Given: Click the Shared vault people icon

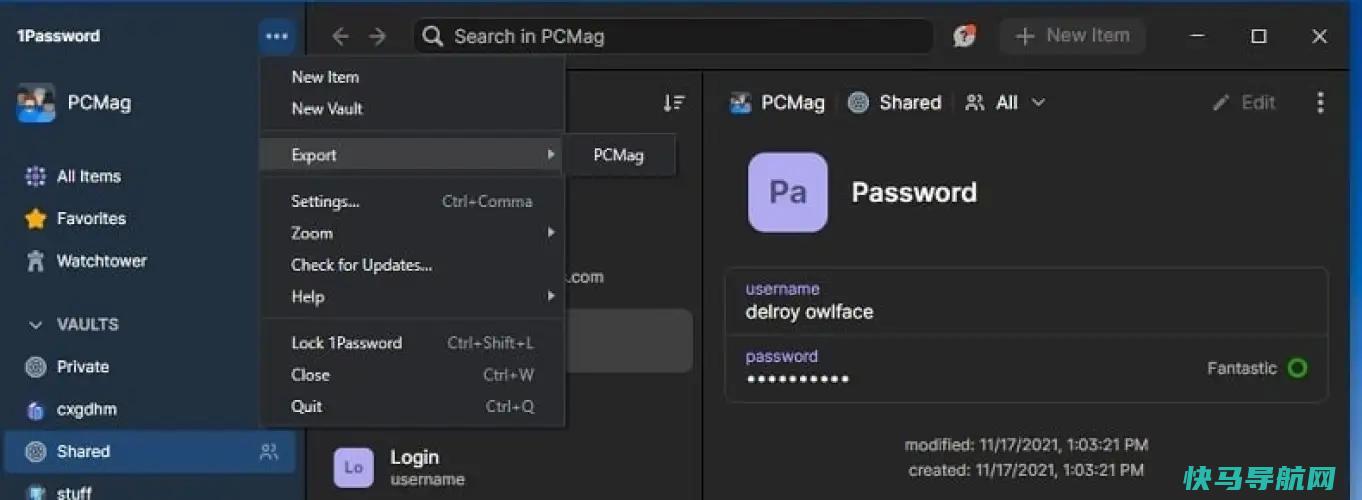Looking at the screenshot, I should [x=269, y=452].
